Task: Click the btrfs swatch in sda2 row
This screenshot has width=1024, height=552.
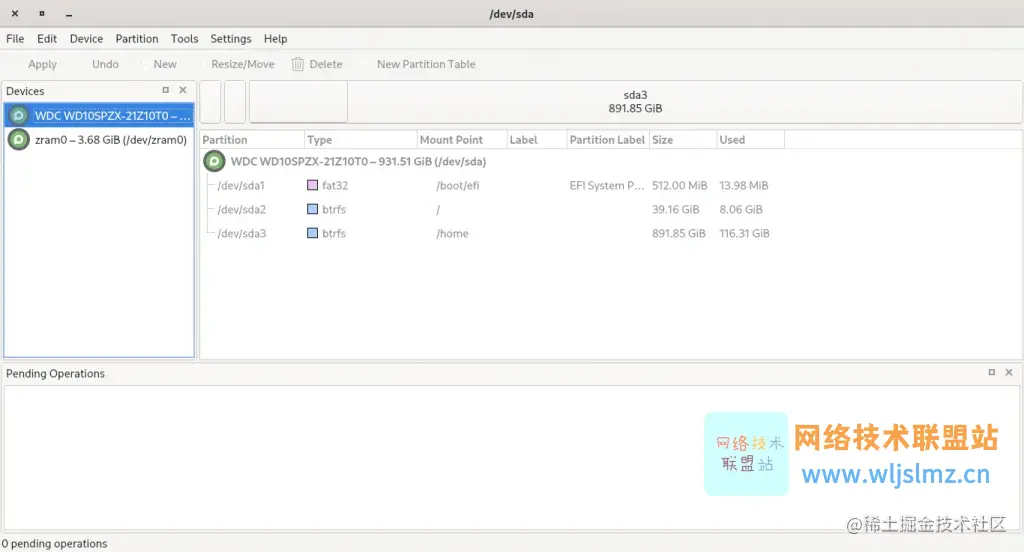Action: 312,209
